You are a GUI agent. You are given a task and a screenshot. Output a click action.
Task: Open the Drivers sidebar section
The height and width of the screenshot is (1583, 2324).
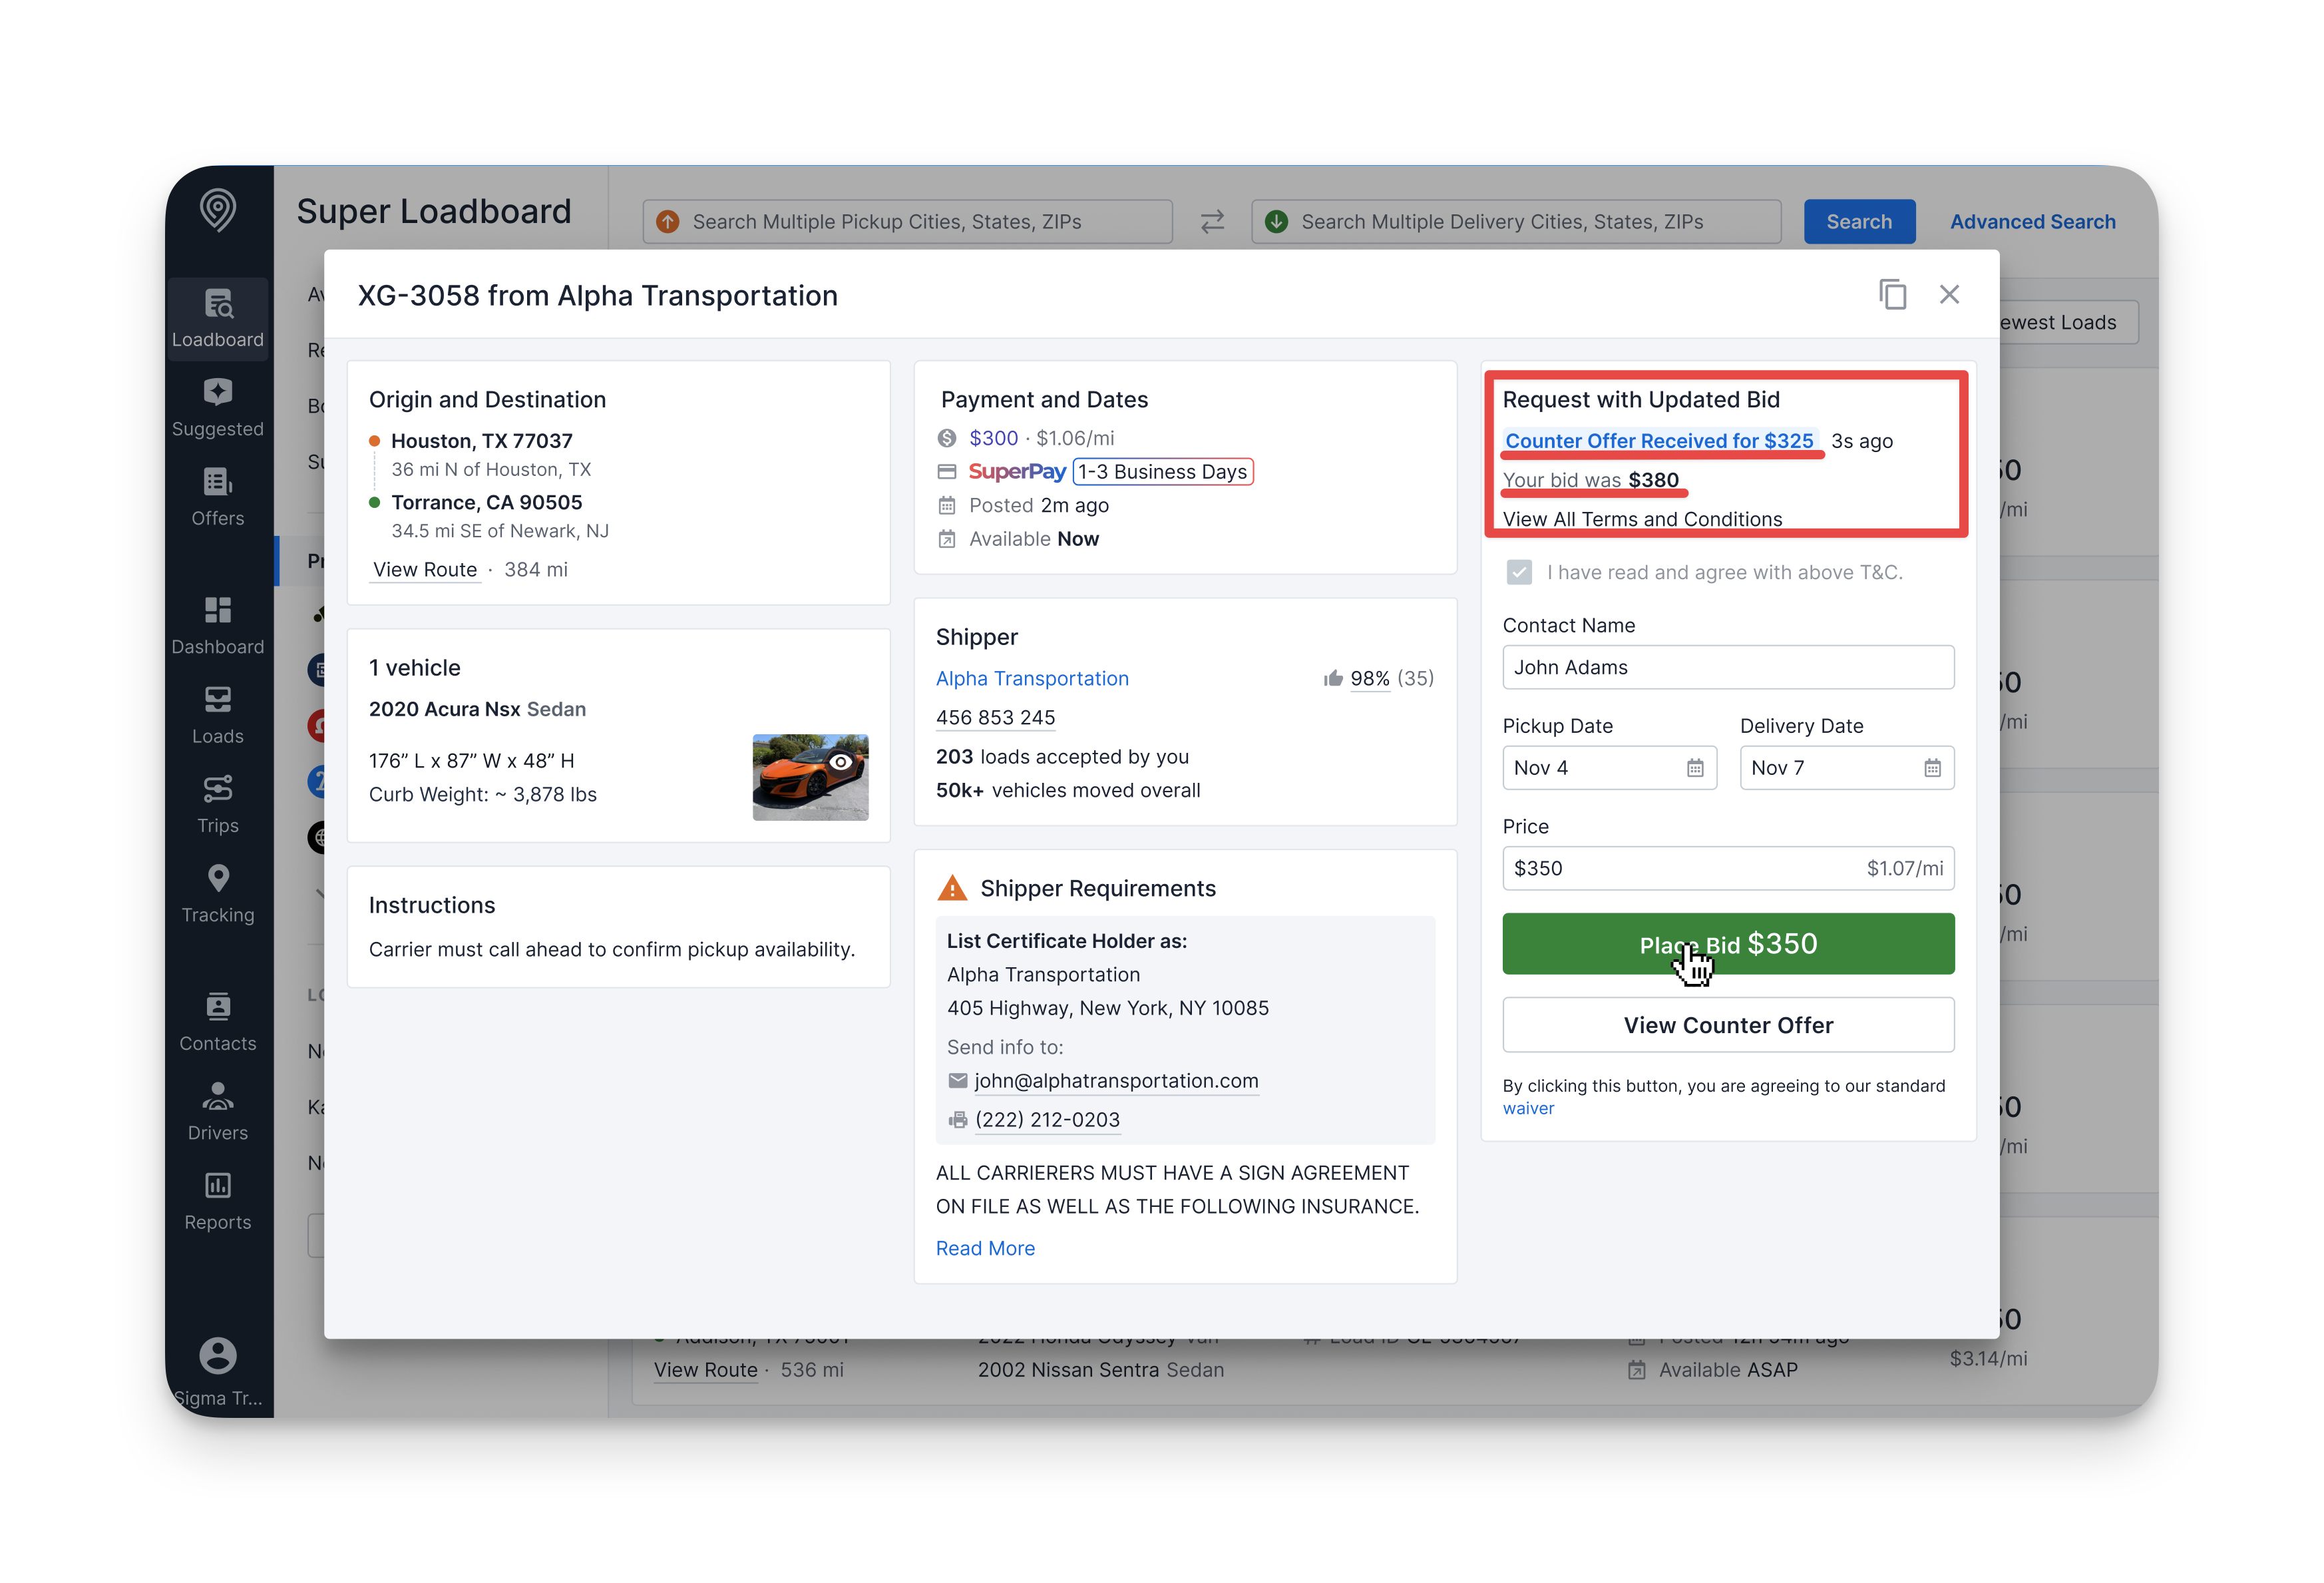click(218, 1112)
